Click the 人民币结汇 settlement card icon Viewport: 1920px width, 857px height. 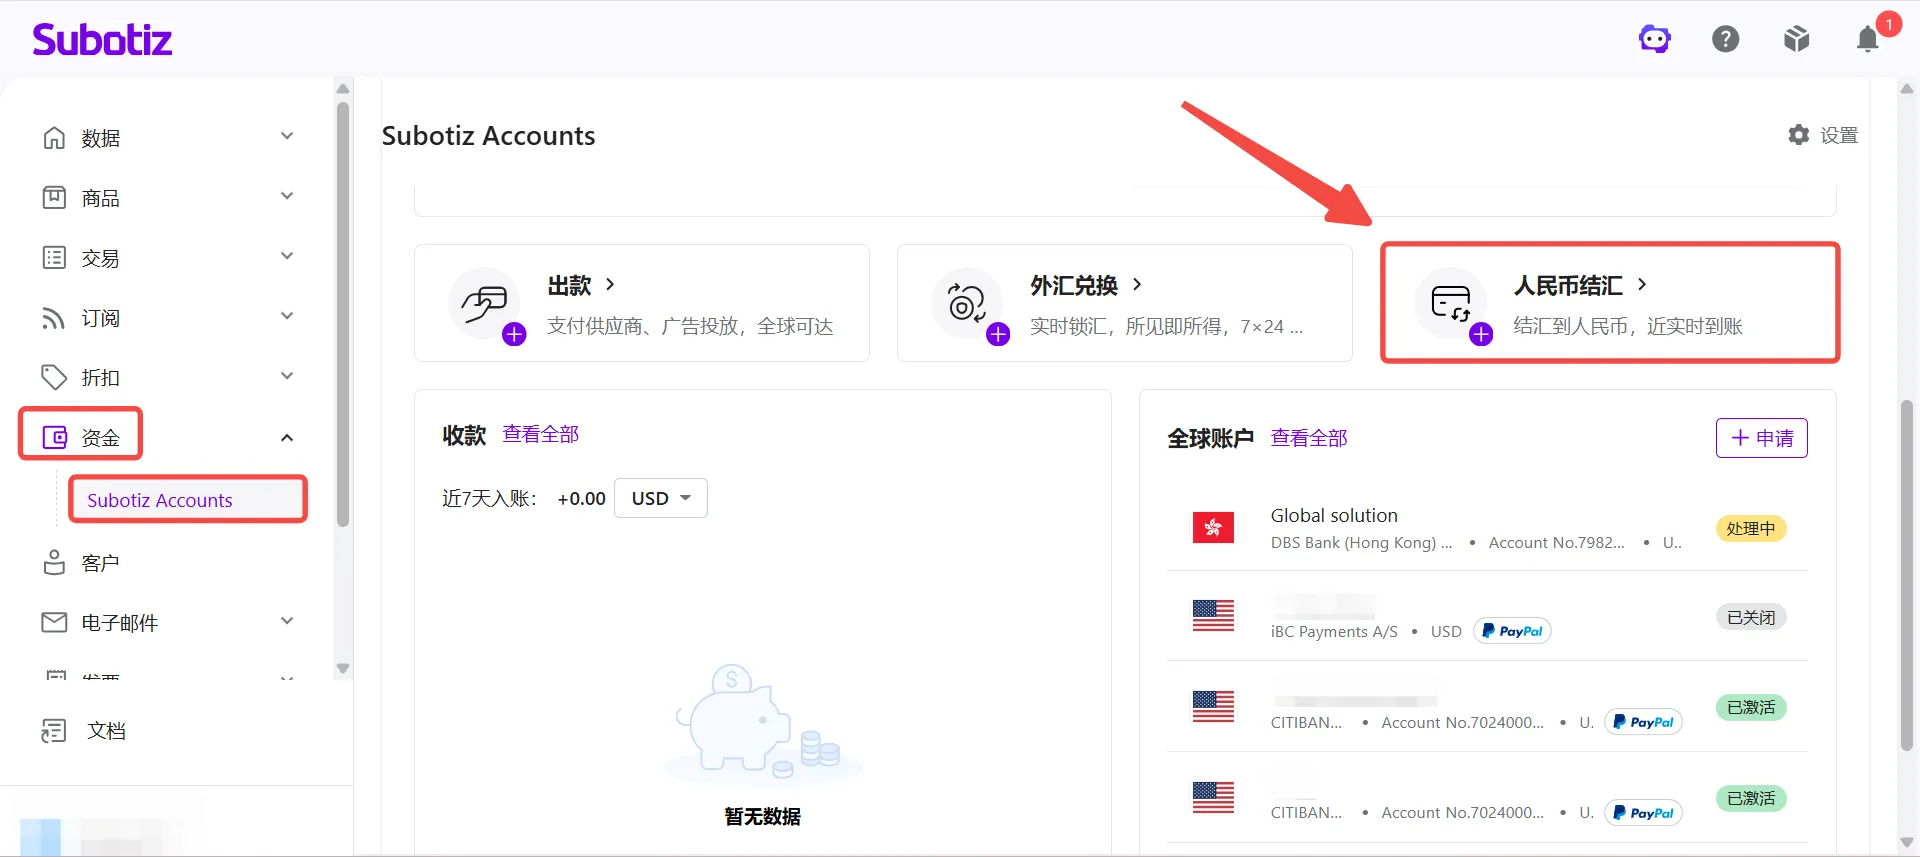pos(1451,302)
